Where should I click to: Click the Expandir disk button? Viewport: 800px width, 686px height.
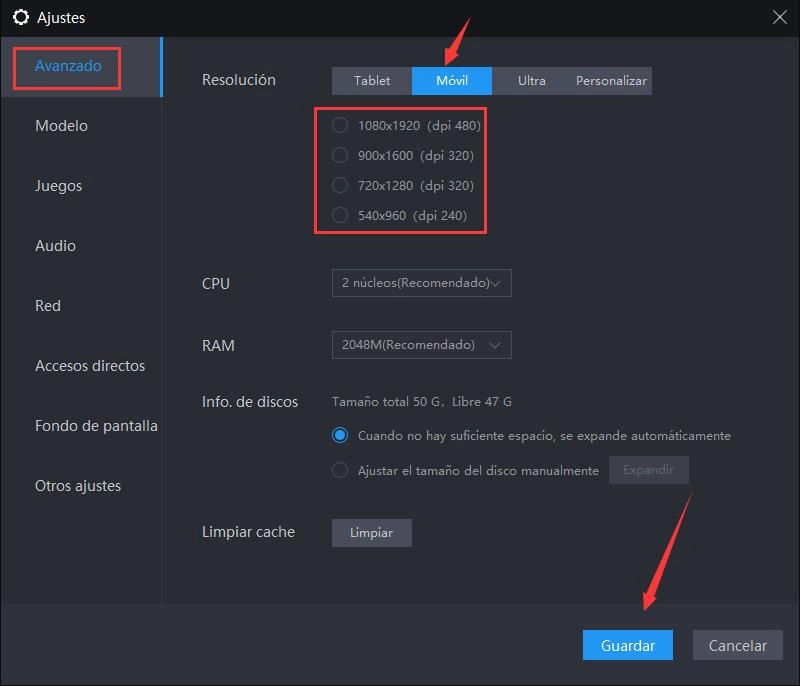[648, 470]
